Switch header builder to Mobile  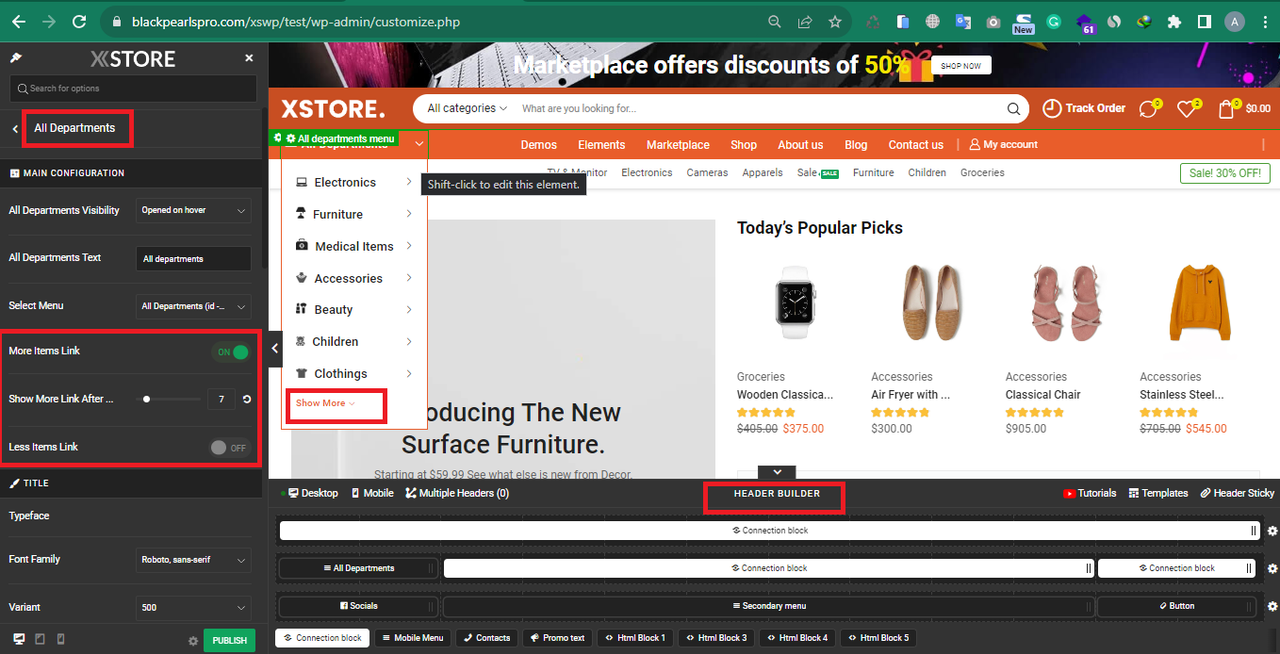point(372,493)
